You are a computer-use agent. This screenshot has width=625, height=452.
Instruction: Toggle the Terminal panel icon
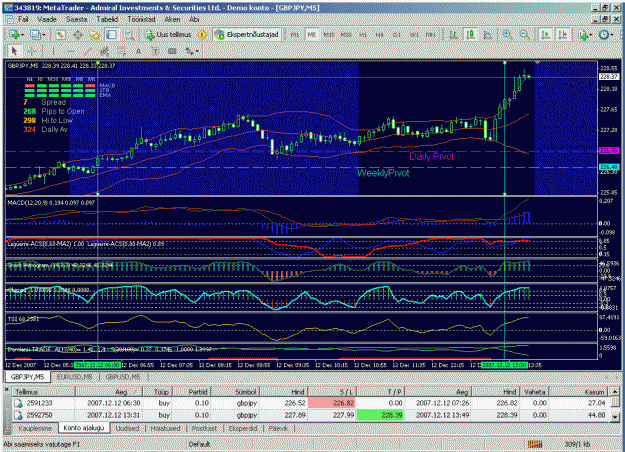pos(112,35)
